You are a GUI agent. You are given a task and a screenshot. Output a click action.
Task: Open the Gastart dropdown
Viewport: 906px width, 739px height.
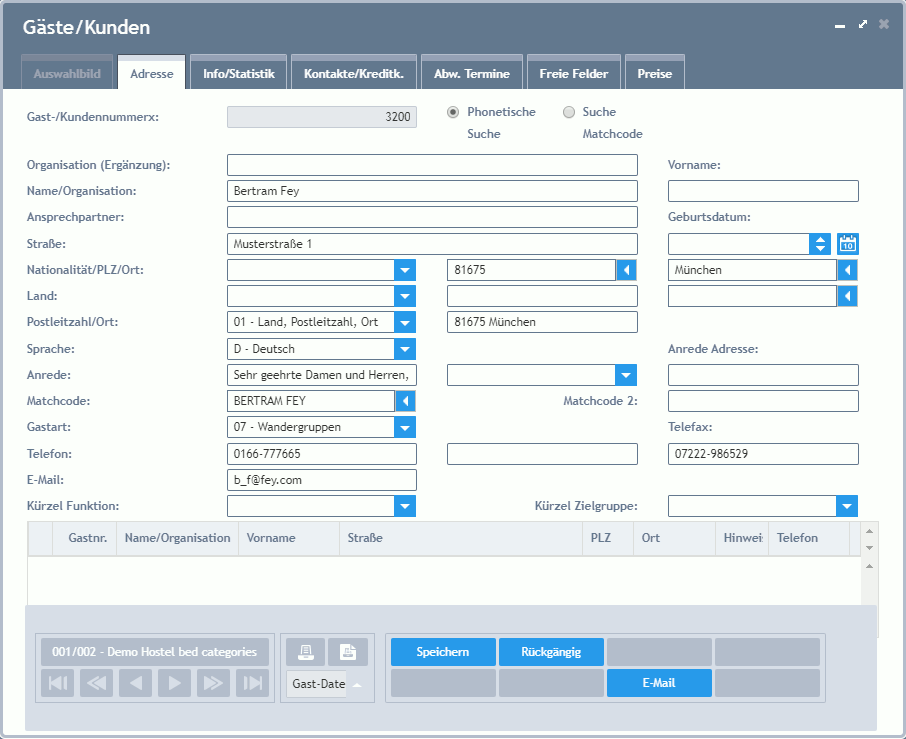click(x=405, y=428)
